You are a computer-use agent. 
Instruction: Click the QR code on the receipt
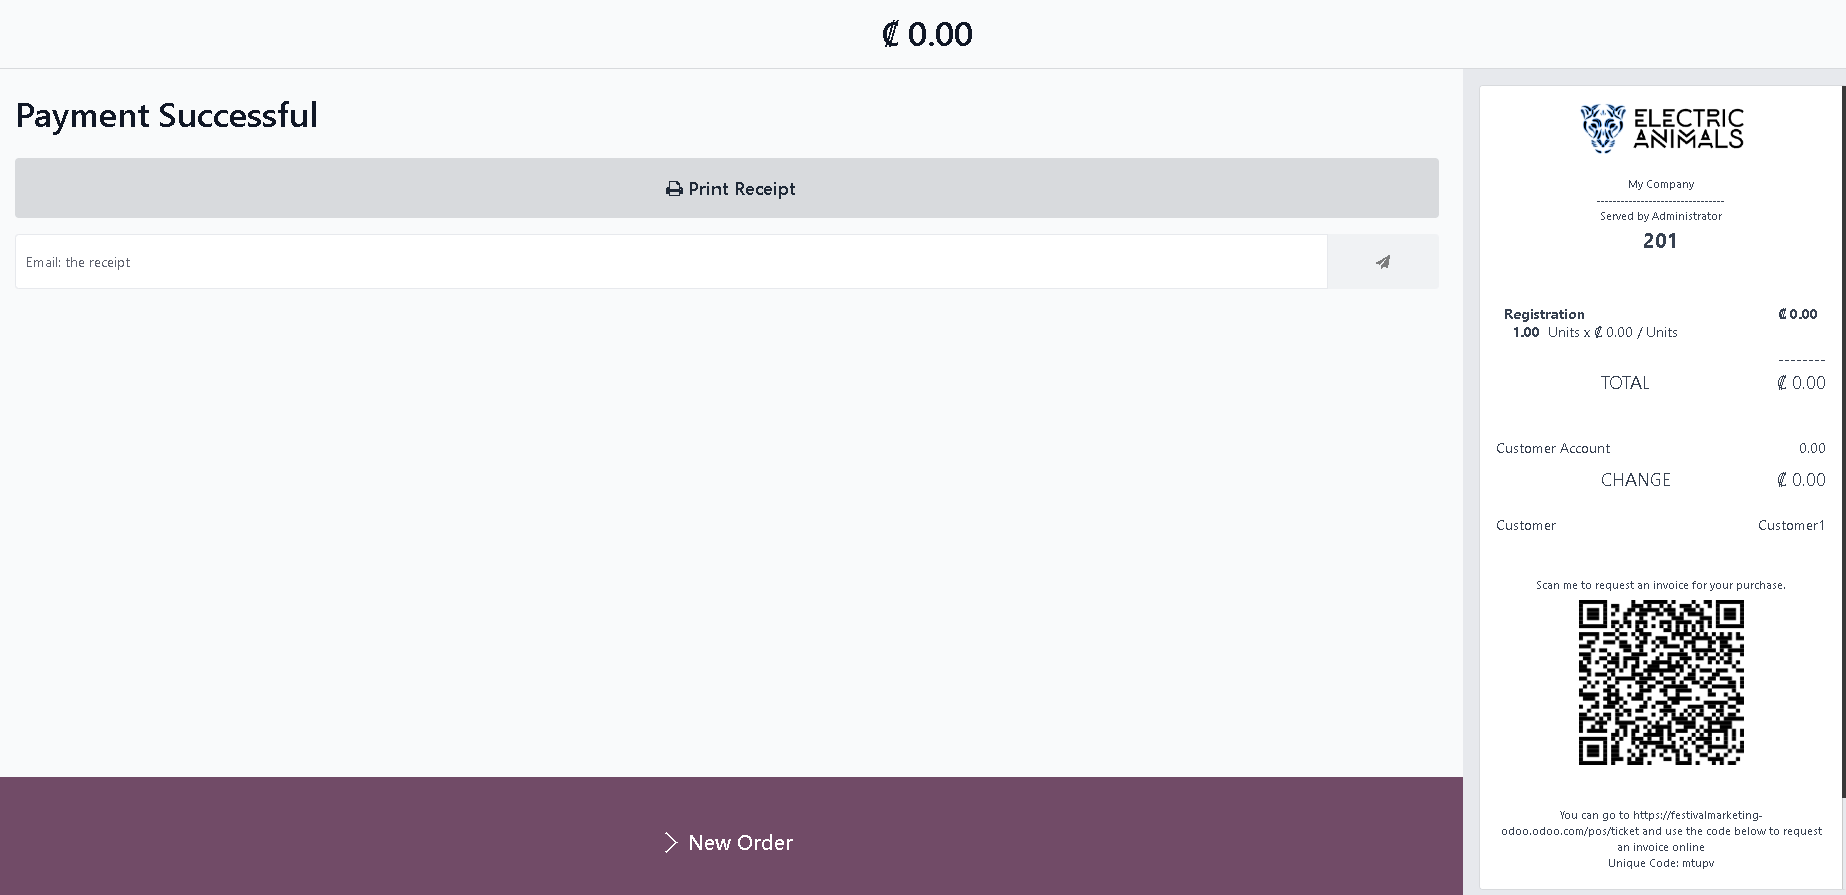tap(1661, 682)
